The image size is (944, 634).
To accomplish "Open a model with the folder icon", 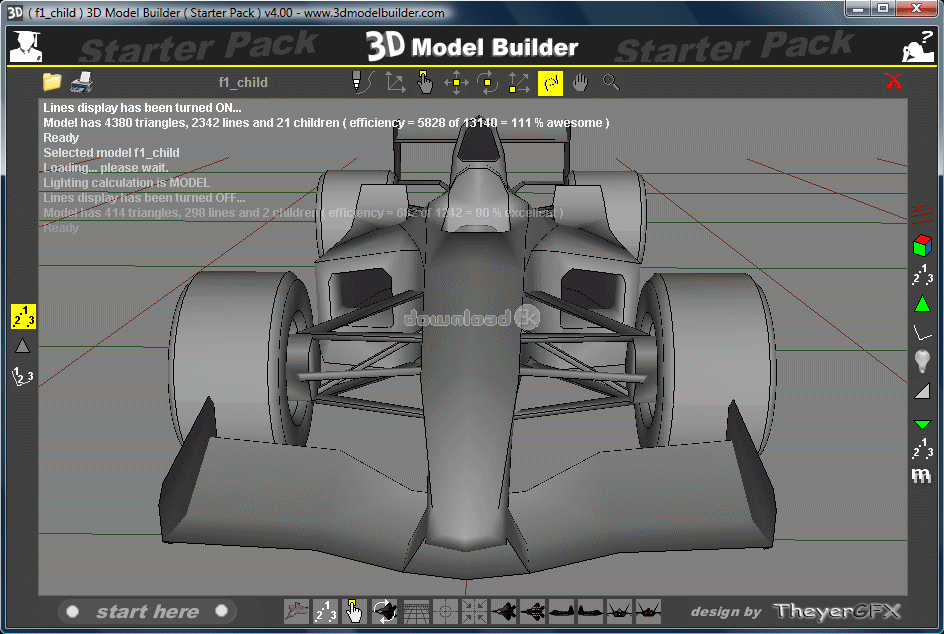I will coord(52,82).
